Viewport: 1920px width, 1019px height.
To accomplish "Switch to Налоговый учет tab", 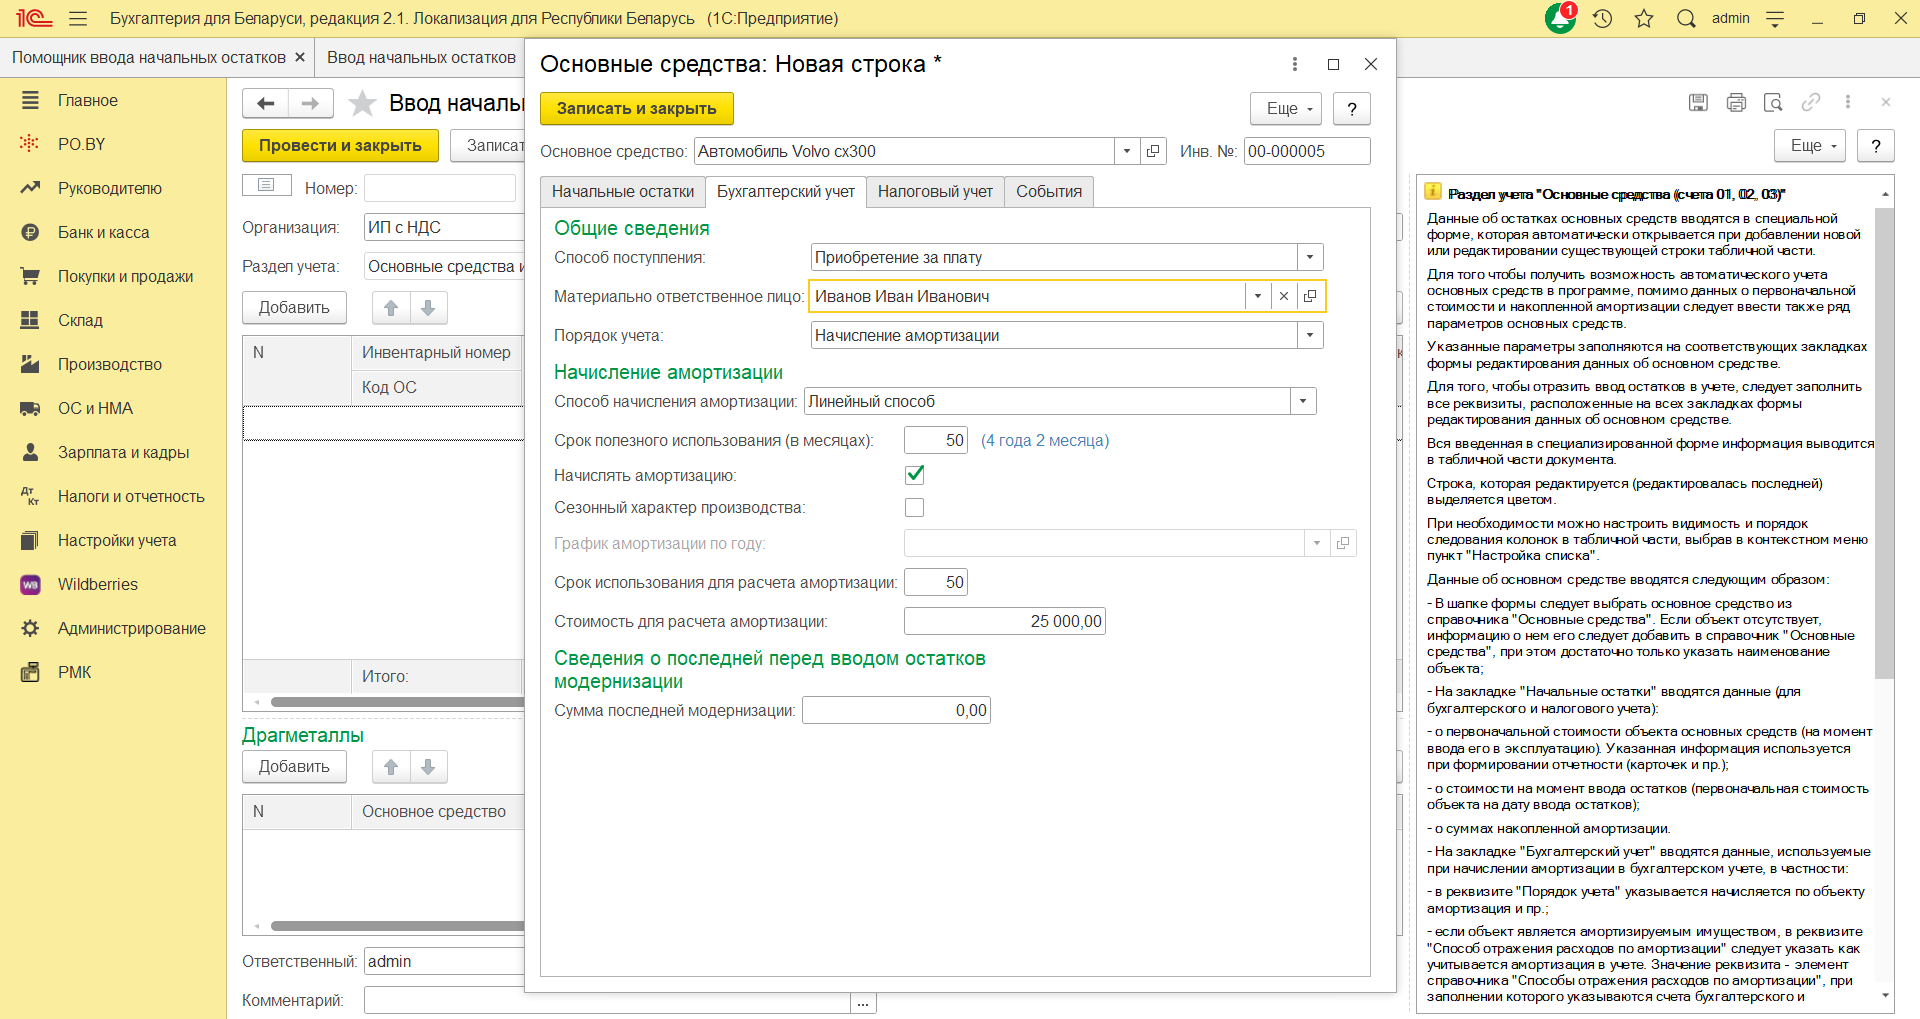I will [936, 191].
